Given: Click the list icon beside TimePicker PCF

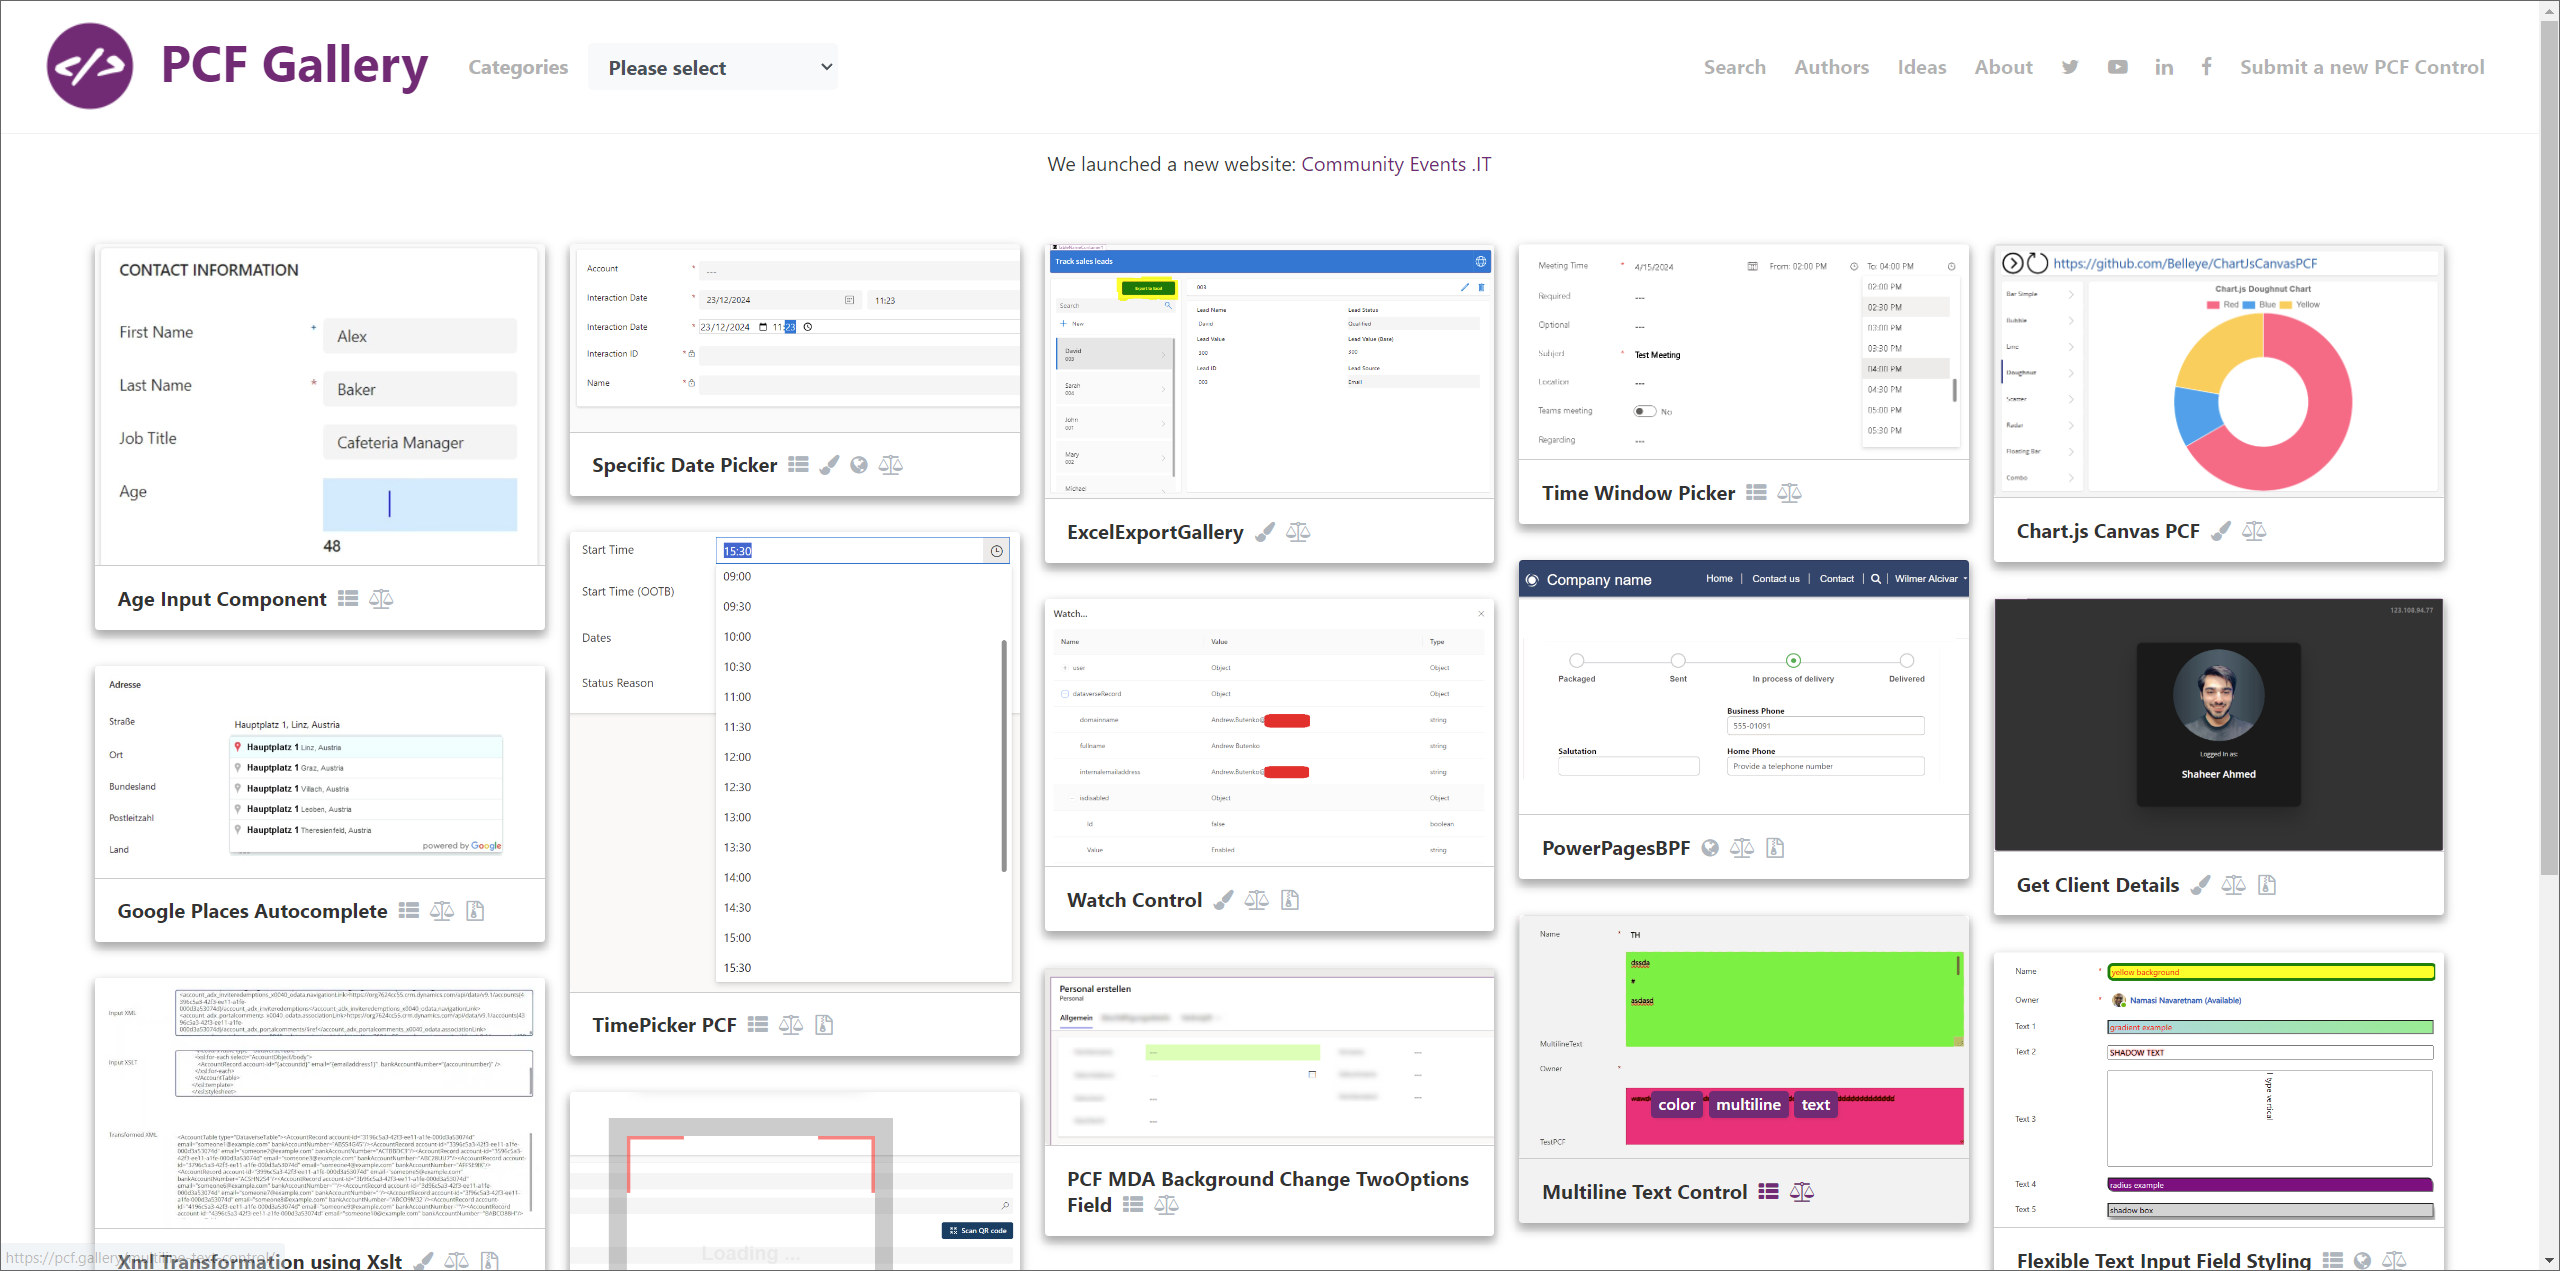Looking at the screenshot, I should tap(758, 1024).
